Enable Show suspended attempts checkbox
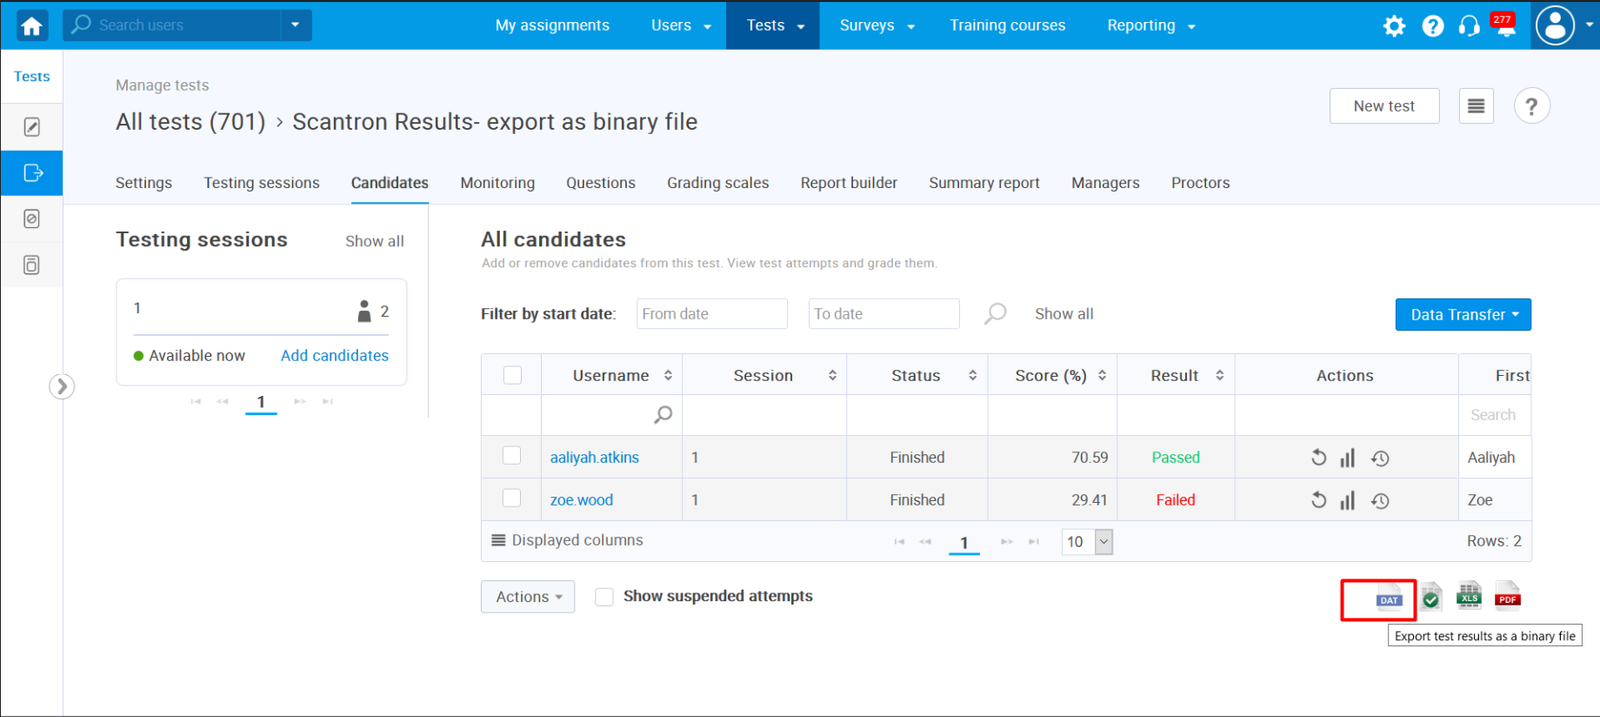This screenshot has width=1600, height=717. [604, 597]
